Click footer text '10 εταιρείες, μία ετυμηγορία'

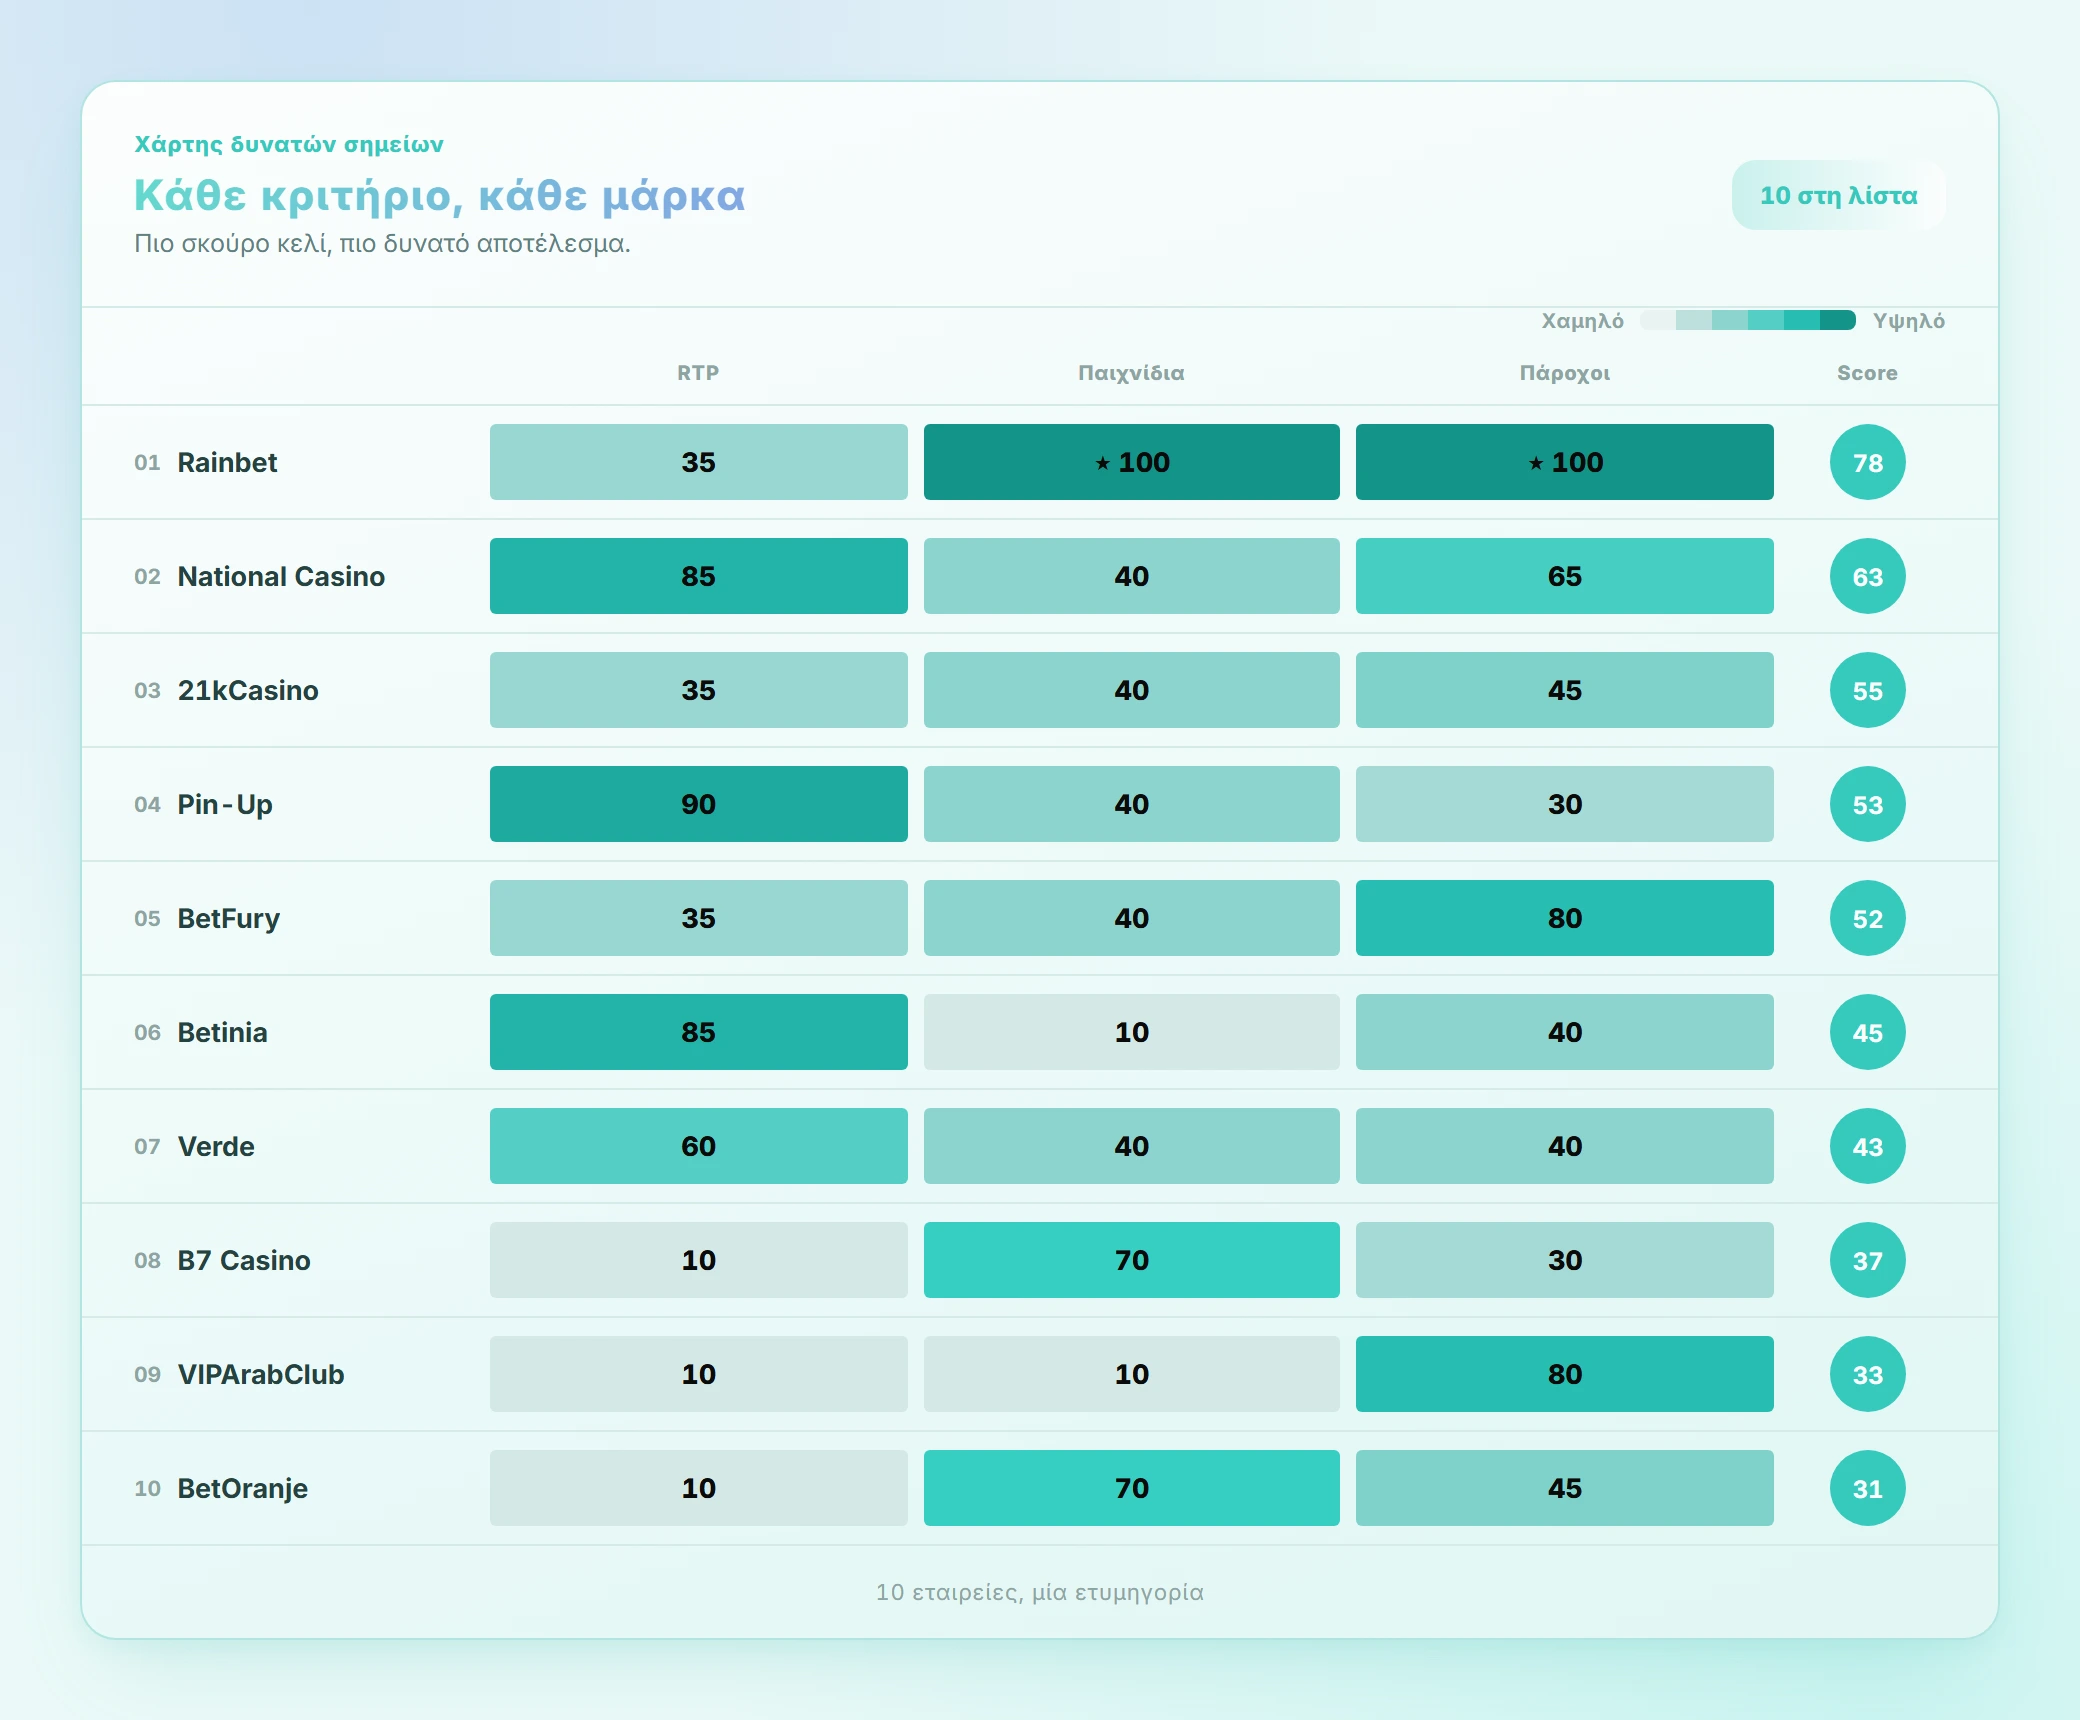coord(1040,1592)
